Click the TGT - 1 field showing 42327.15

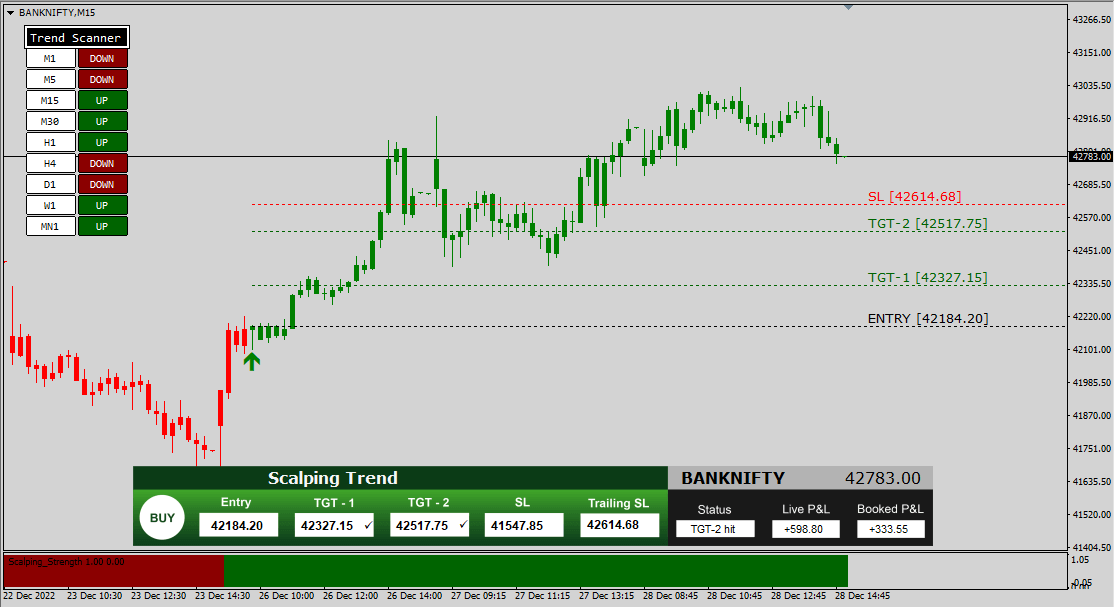[x=334, y=525]
